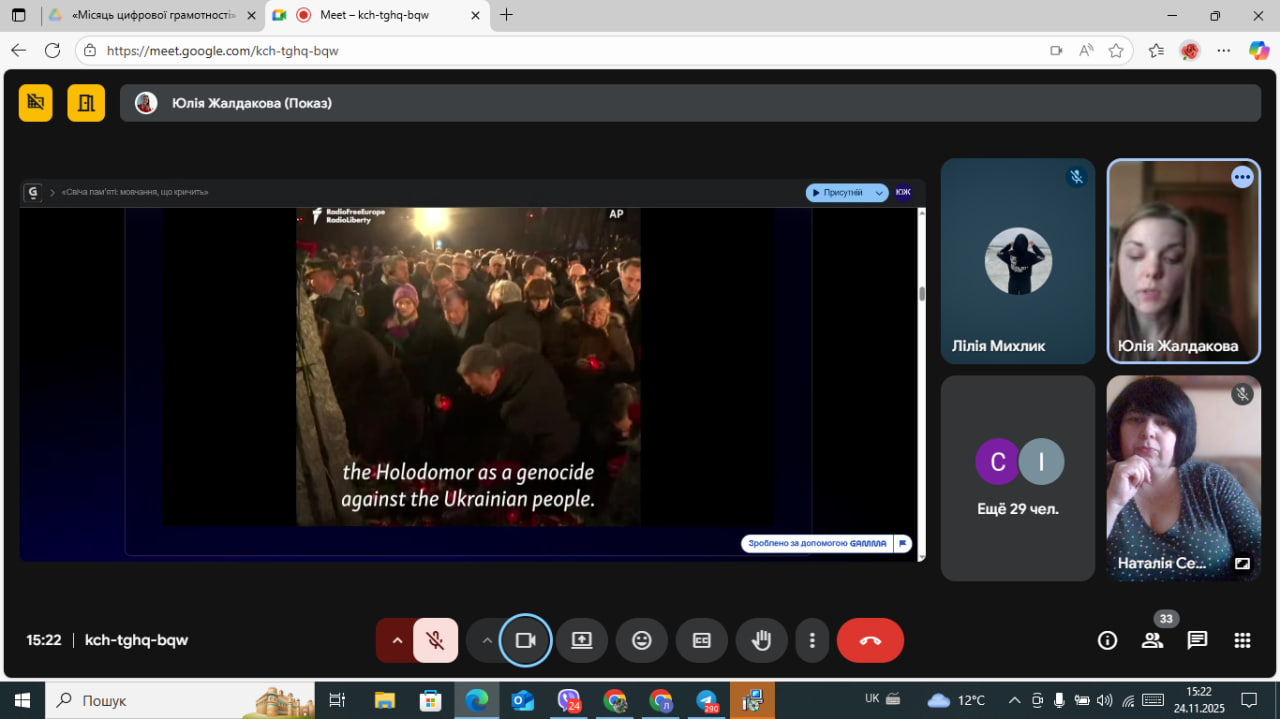Click the share screen icon
Viewport: 1280px width, 719px height.
pos(582,641)
